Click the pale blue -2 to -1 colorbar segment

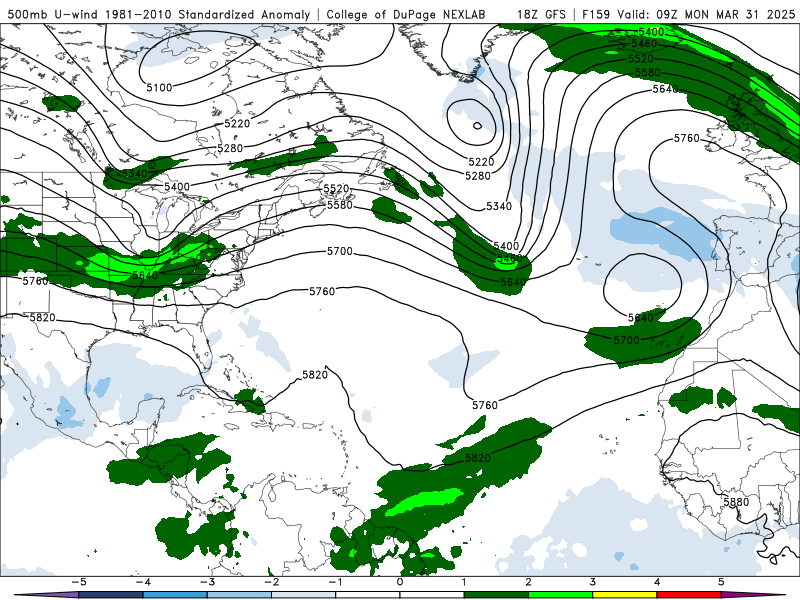tap(304, 595)
